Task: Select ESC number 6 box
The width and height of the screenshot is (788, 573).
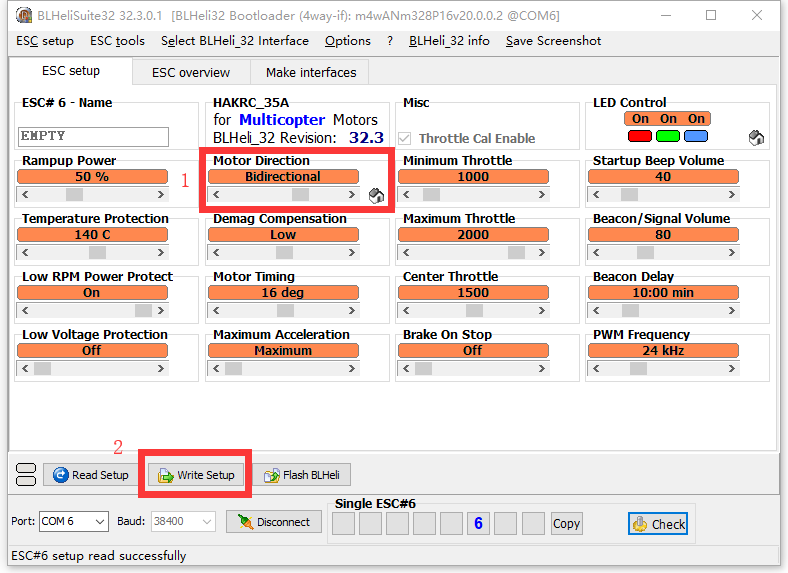Action: click(x=478, y=524)
